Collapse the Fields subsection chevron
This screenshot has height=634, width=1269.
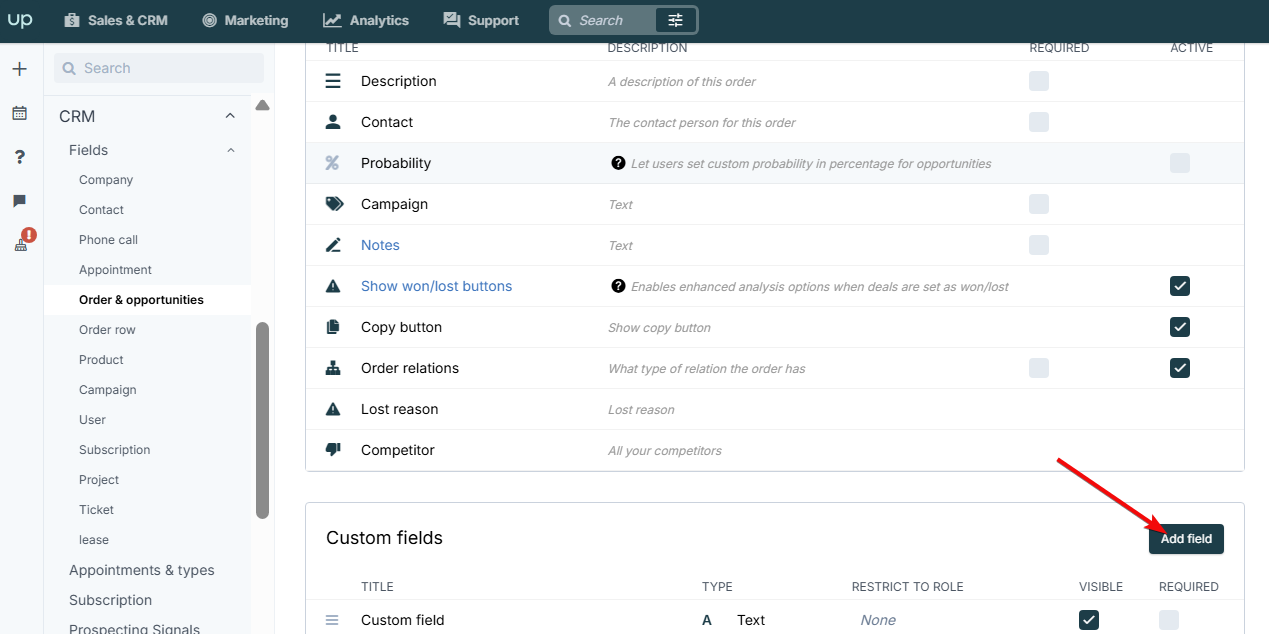(x=231, y=150)
